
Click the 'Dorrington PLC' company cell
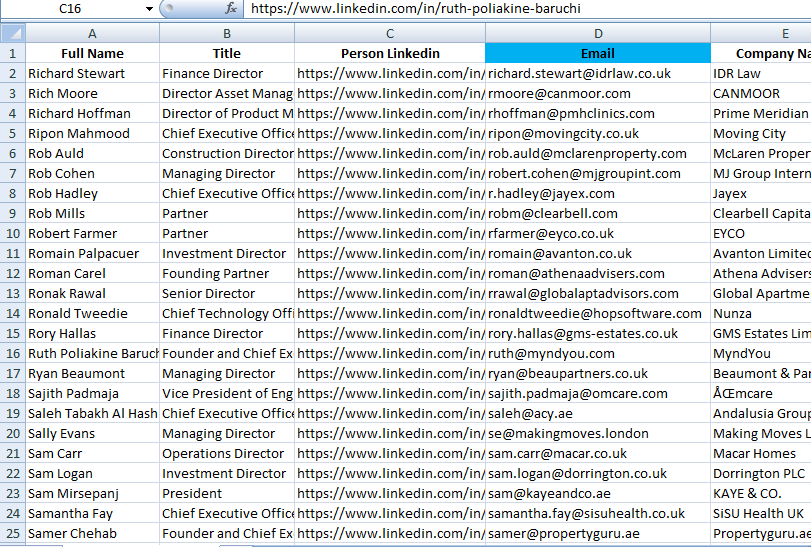pyautogui.click(x=761, y=474)
